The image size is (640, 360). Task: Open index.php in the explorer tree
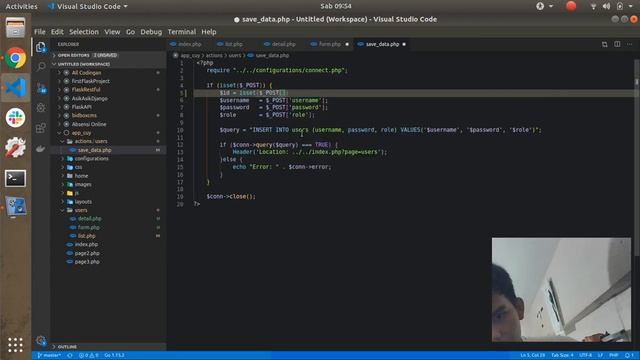86,244
